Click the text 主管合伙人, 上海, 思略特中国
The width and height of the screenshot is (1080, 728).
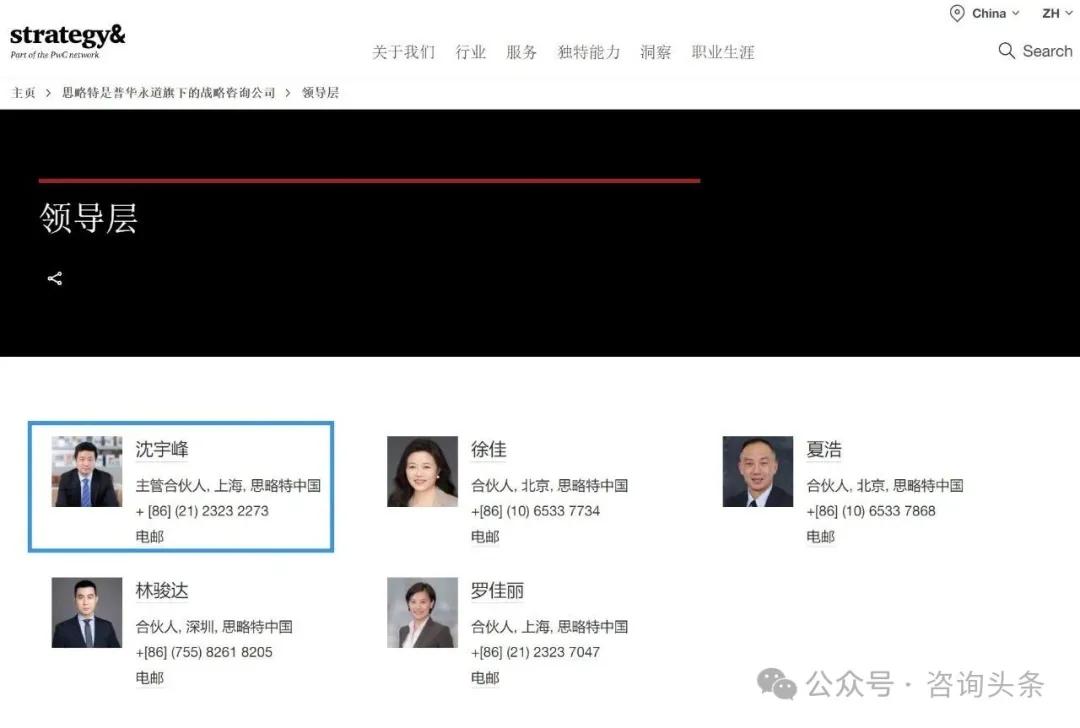click(x=228, y=486)
